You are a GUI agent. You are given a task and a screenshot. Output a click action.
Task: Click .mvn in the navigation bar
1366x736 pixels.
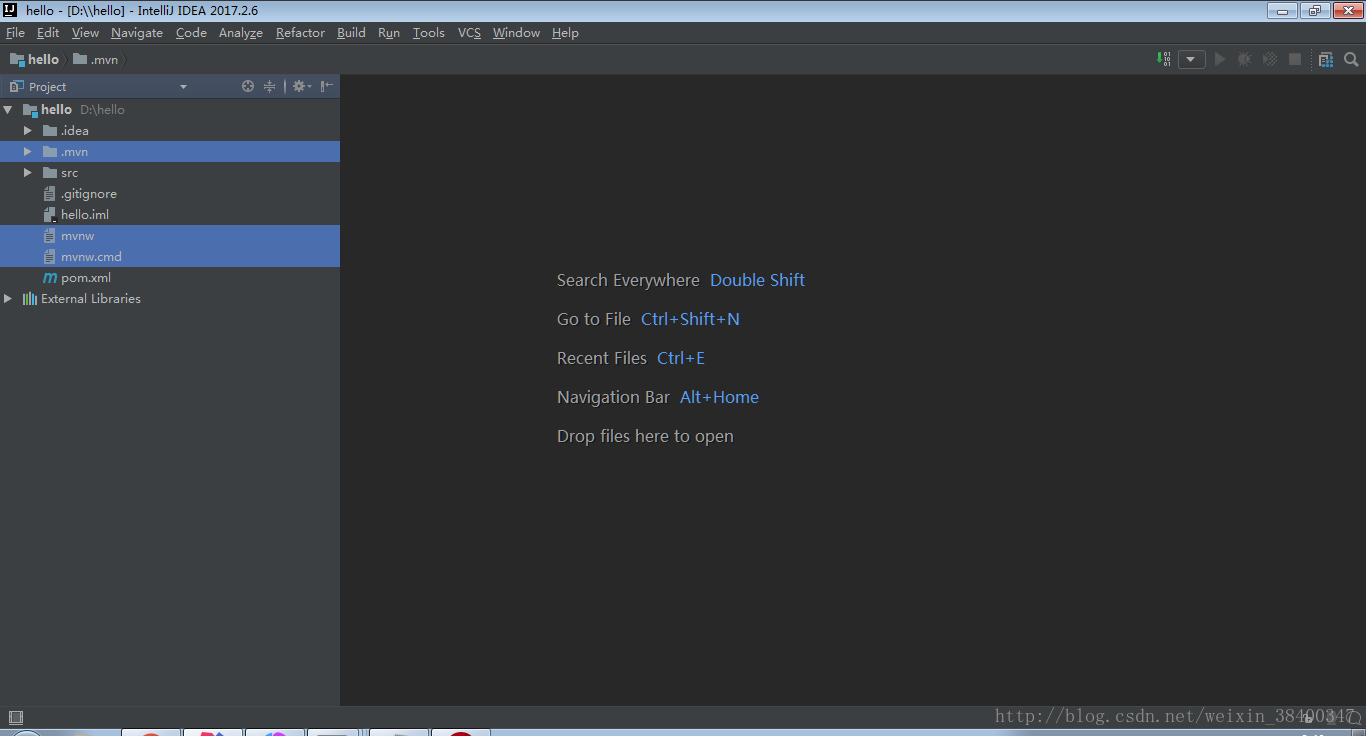click(x=96, y=59)
